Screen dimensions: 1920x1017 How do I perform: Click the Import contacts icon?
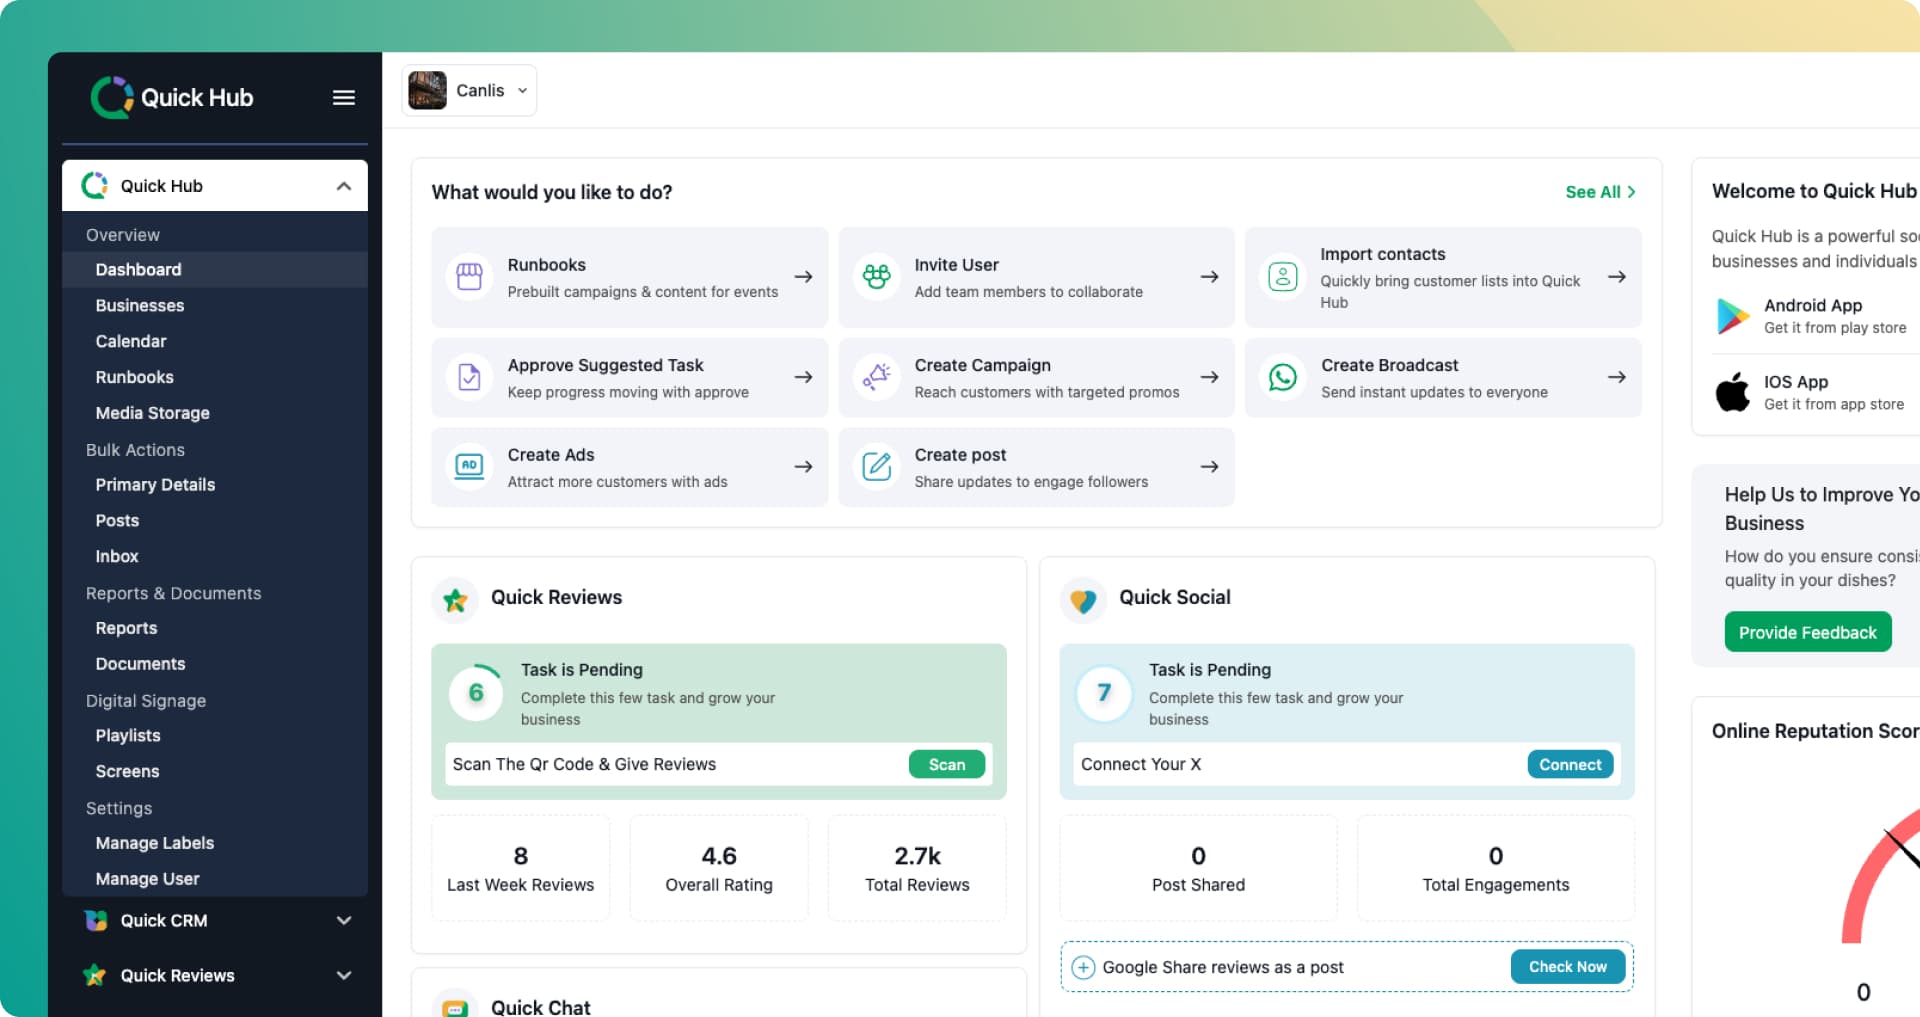(x=1282, y=277)
